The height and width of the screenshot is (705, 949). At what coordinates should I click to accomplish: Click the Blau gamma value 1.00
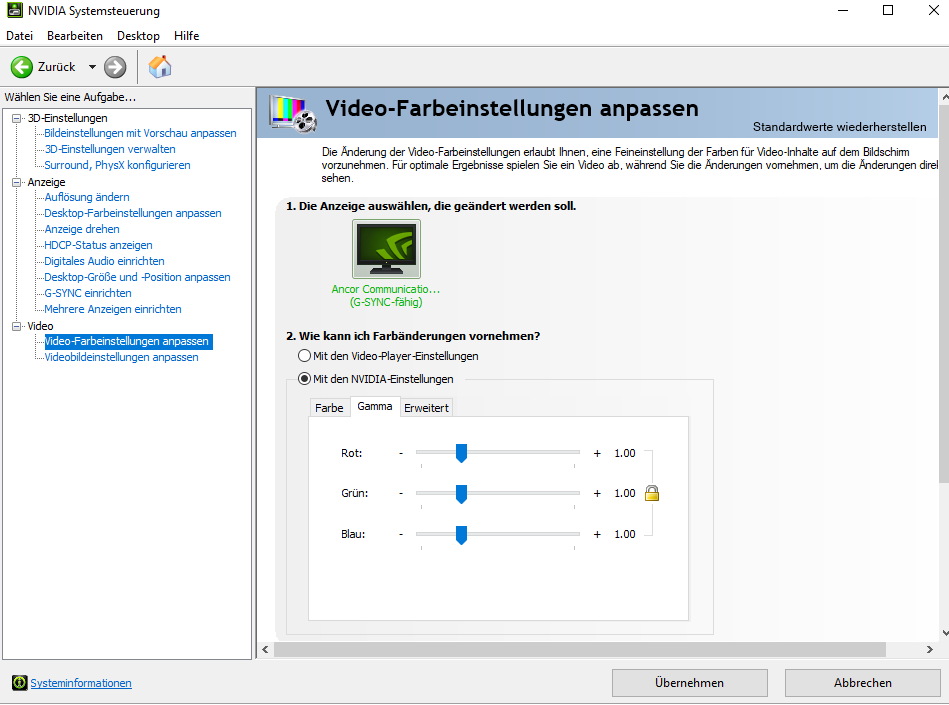625,534
